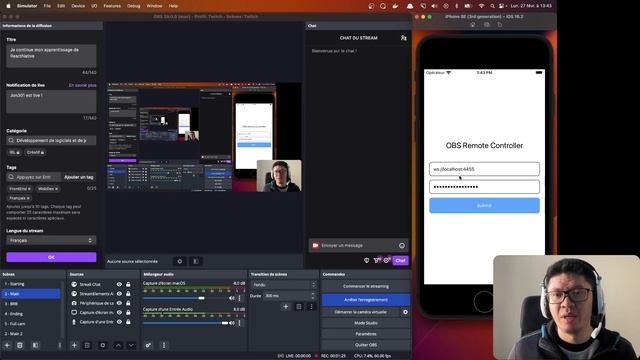Click Commencer le streaming button

tap(366, 286)
